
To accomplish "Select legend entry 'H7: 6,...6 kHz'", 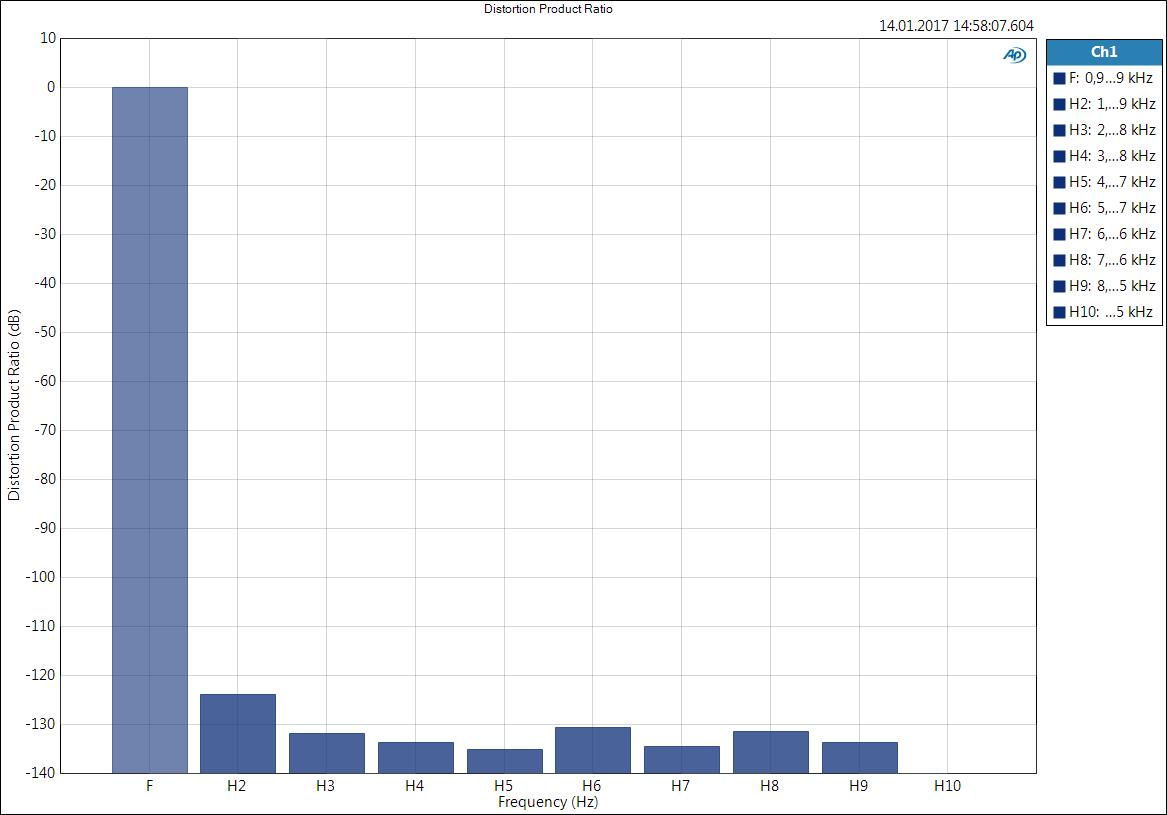I will coord(1104,234).
